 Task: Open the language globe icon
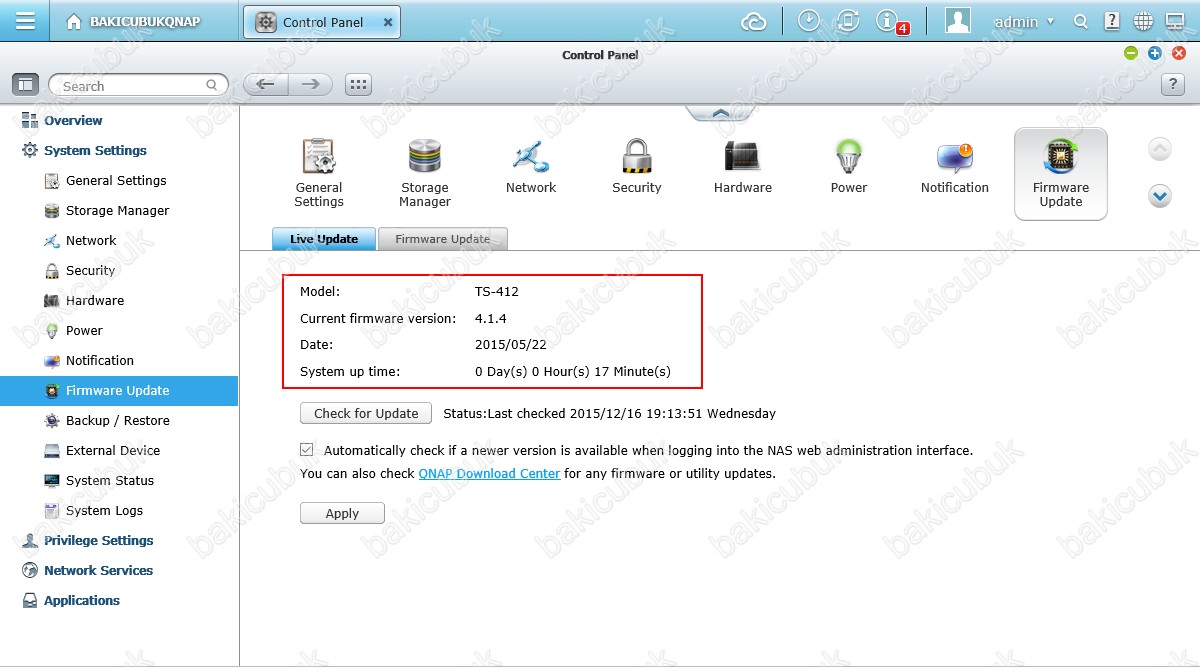coord(1143,21)
